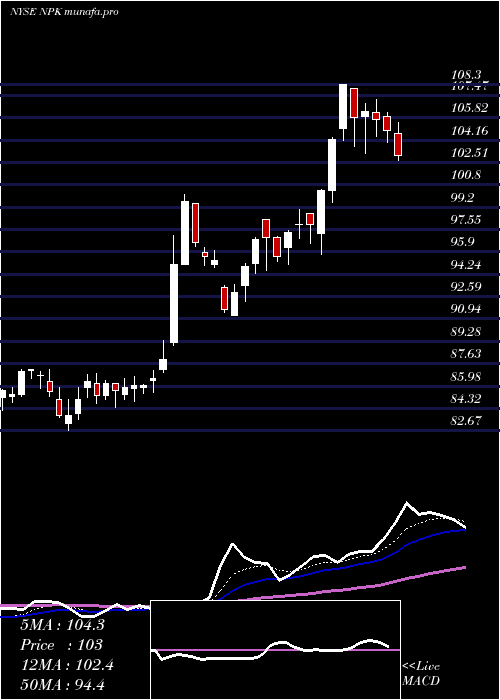The height and width of the screenshot is (700, 500).
Task: Click the Price : 103 readout
Action: tap(62, 645)
